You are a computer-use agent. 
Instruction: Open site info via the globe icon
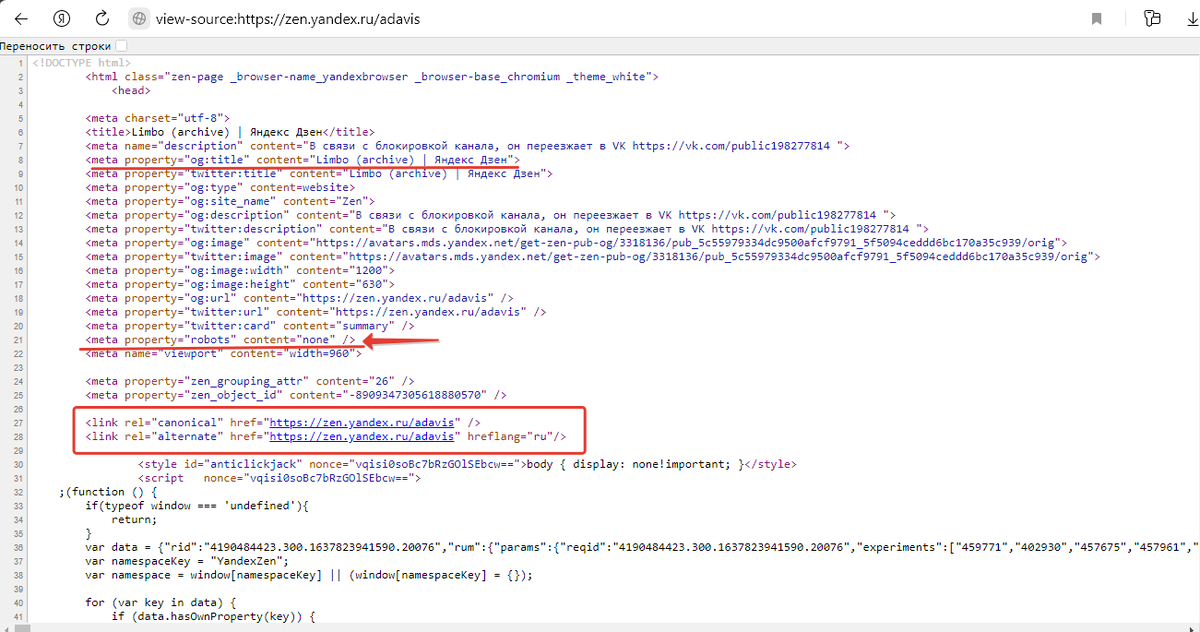[139, 18]
